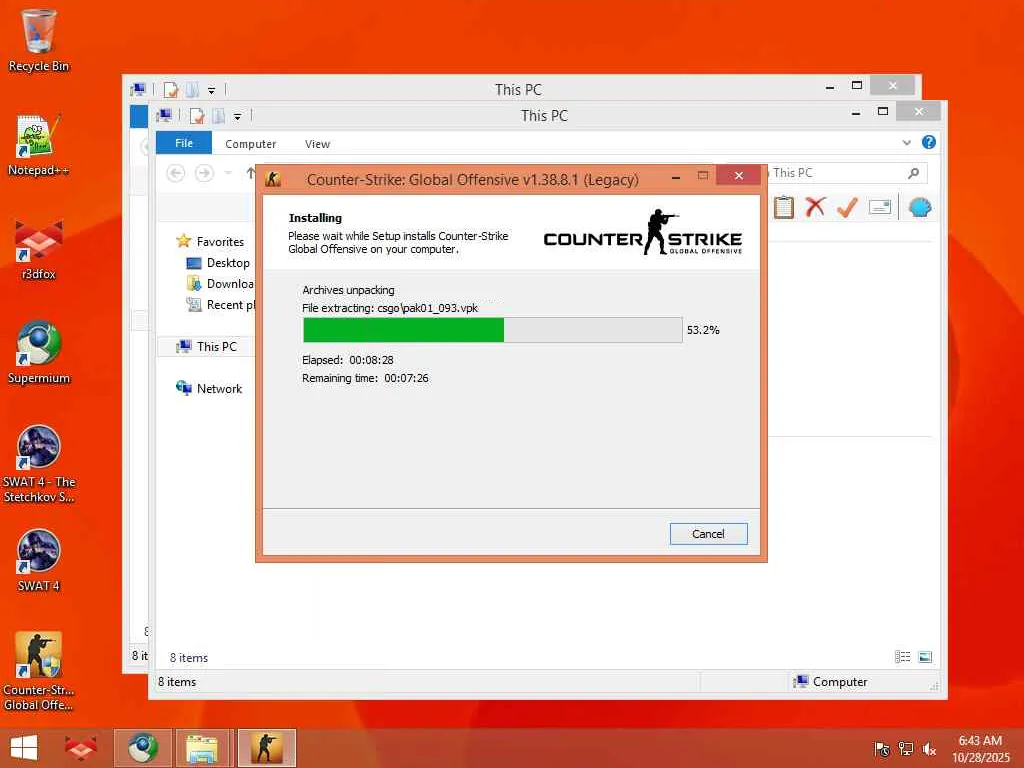Click the search magnifier icon

coord(913,173)
